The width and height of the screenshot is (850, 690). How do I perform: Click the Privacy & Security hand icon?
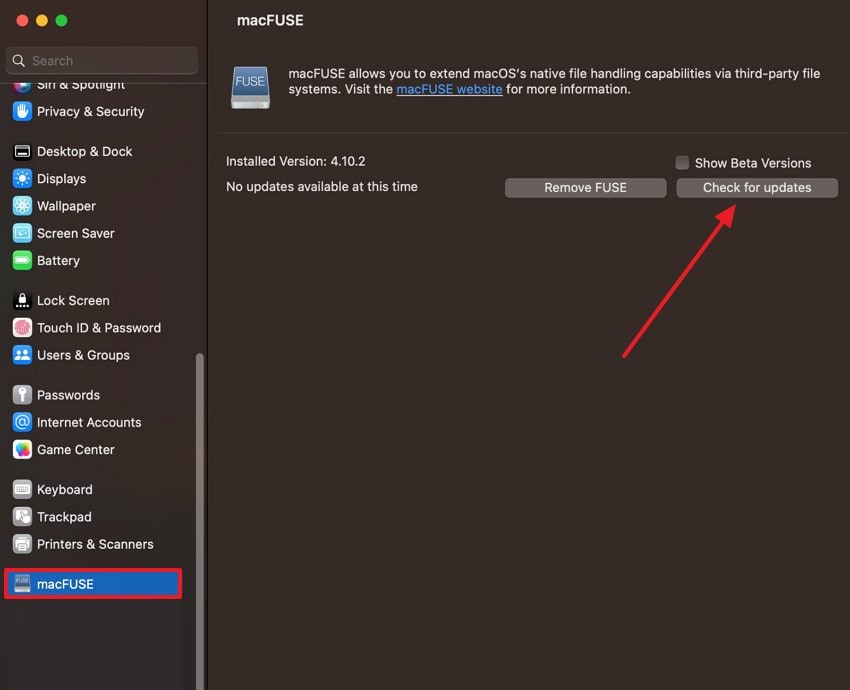coord(22,112)
